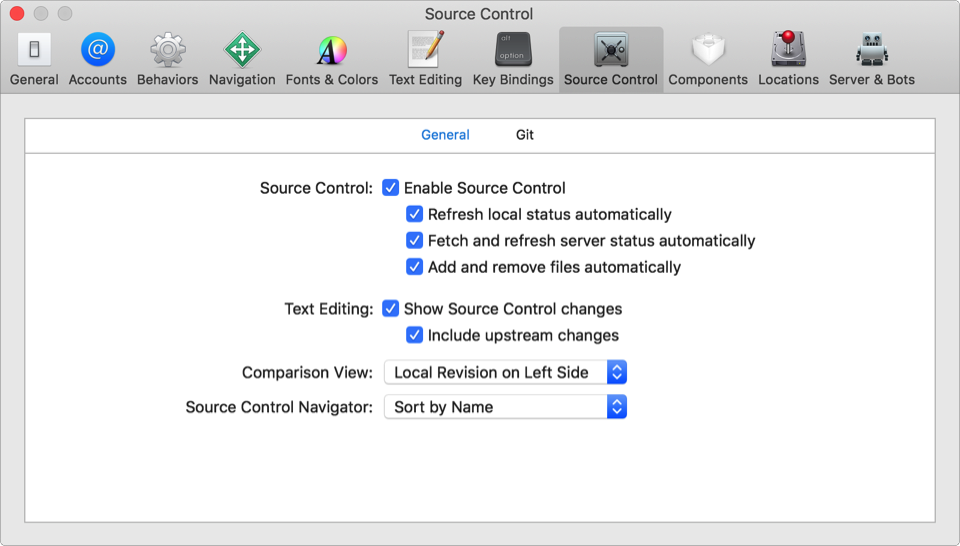Open Navigation preferences icon
The image size is (960, 546).
coord(242,50)
